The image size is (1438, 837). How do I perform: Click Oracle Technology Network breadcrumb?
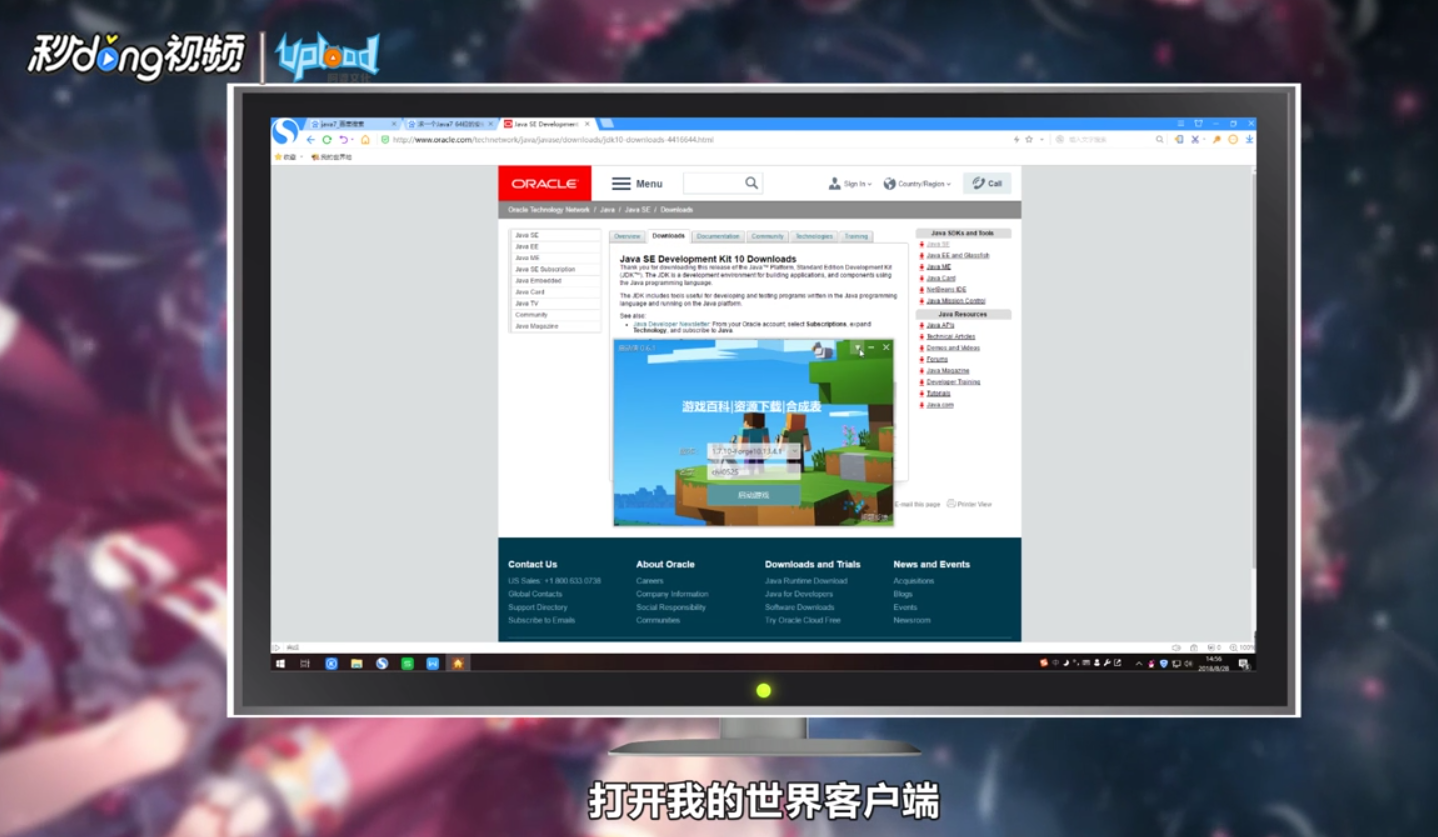549,210
